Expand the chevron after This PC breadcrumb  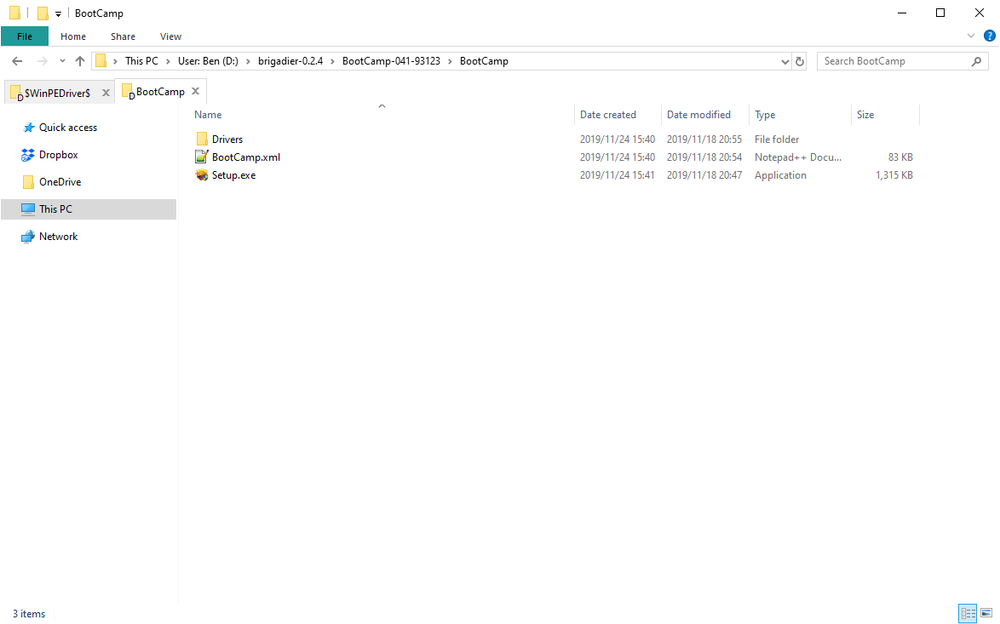(x=168, y=62)
